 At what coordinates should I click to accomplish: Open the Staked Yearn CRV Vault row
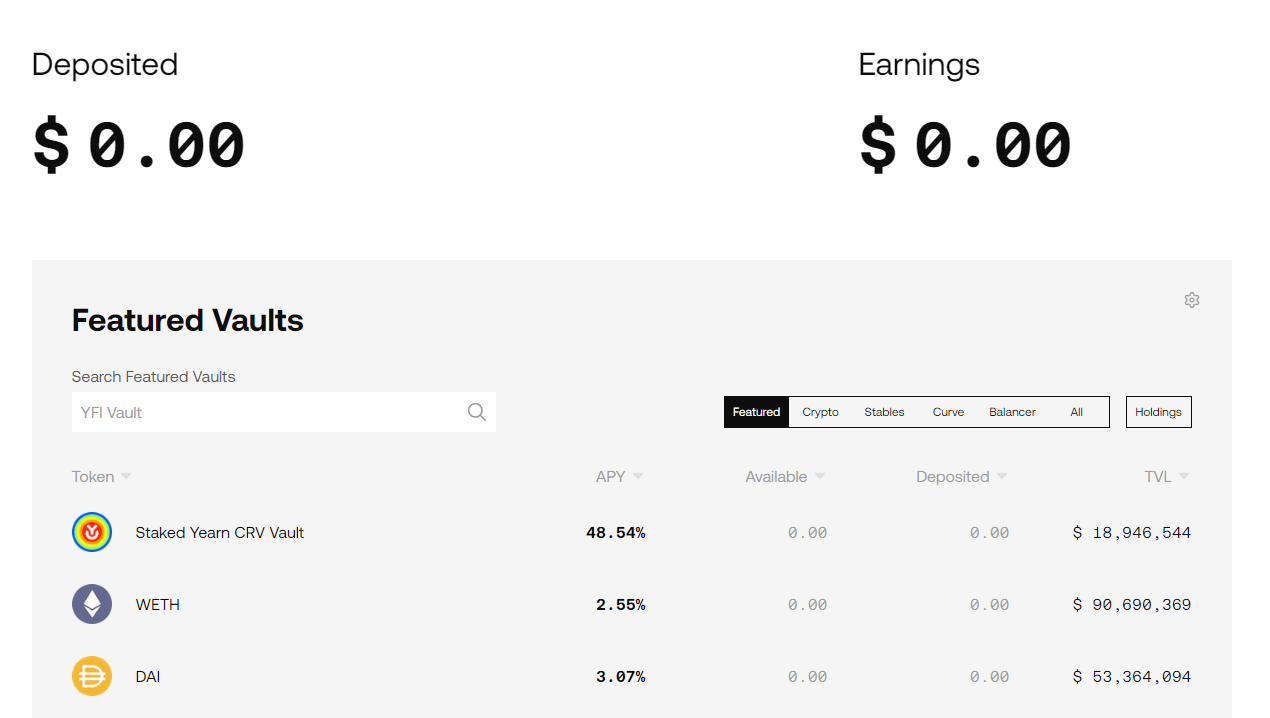[632, 533]
